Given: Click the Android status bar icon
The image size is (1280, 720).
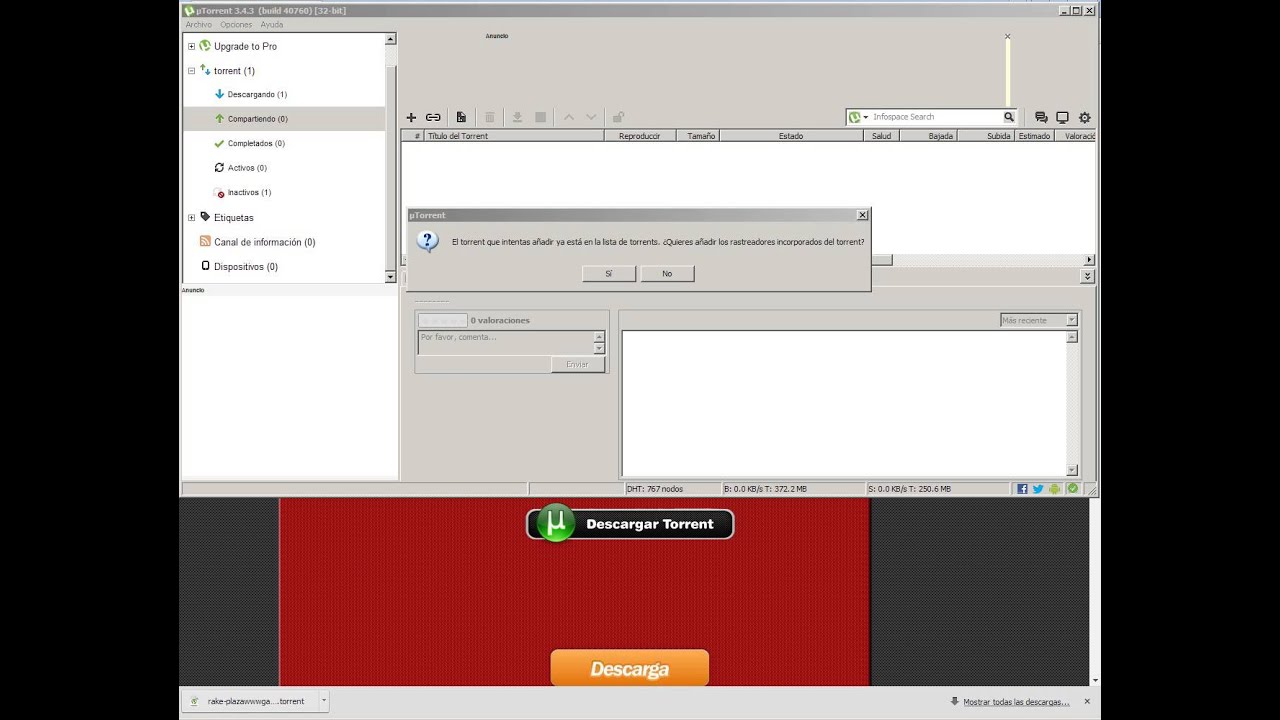Looking at the screenshot, I should pos(1054,489).
